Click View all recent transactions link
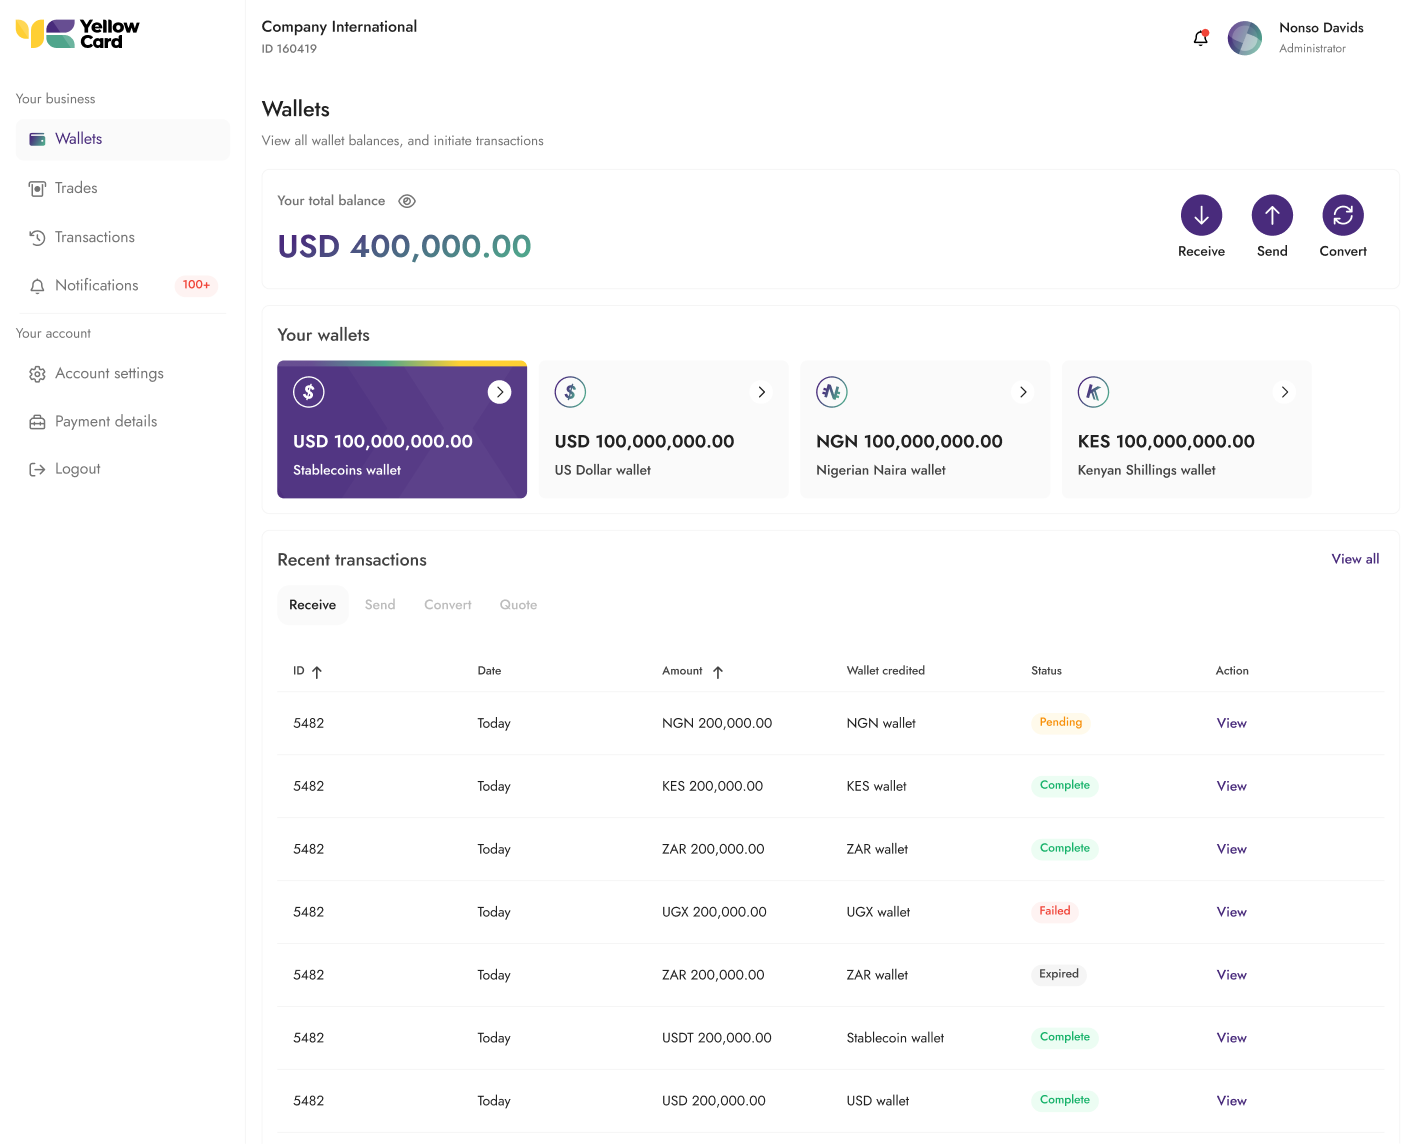 tap(1355, 559)
